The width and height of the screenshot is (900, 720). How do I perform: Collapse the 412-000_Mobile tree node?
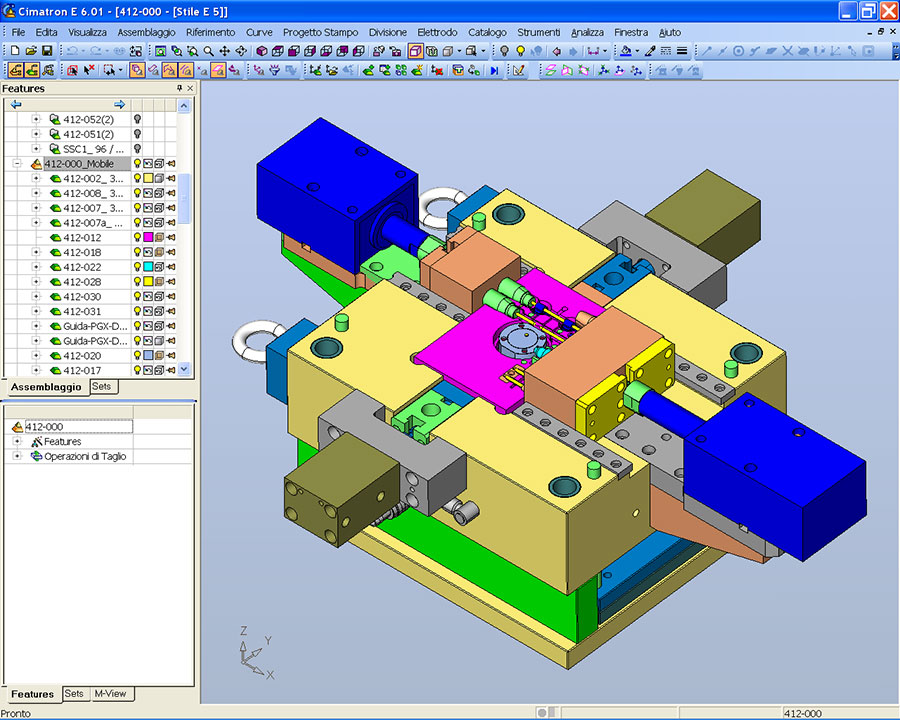point(17,164)
